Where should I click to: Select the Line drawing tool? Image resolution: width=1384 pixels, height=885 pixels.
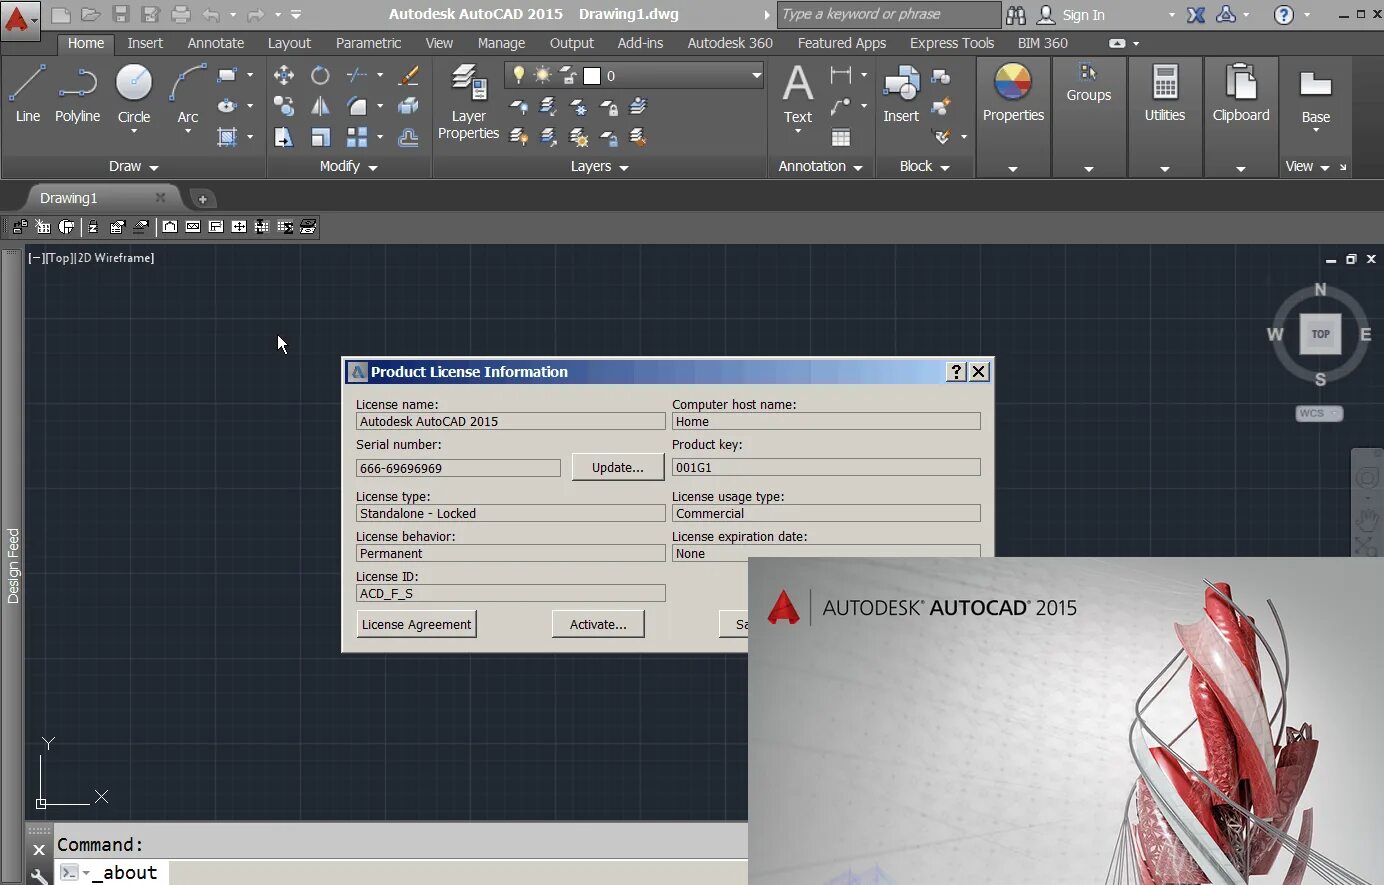[28, 95]
